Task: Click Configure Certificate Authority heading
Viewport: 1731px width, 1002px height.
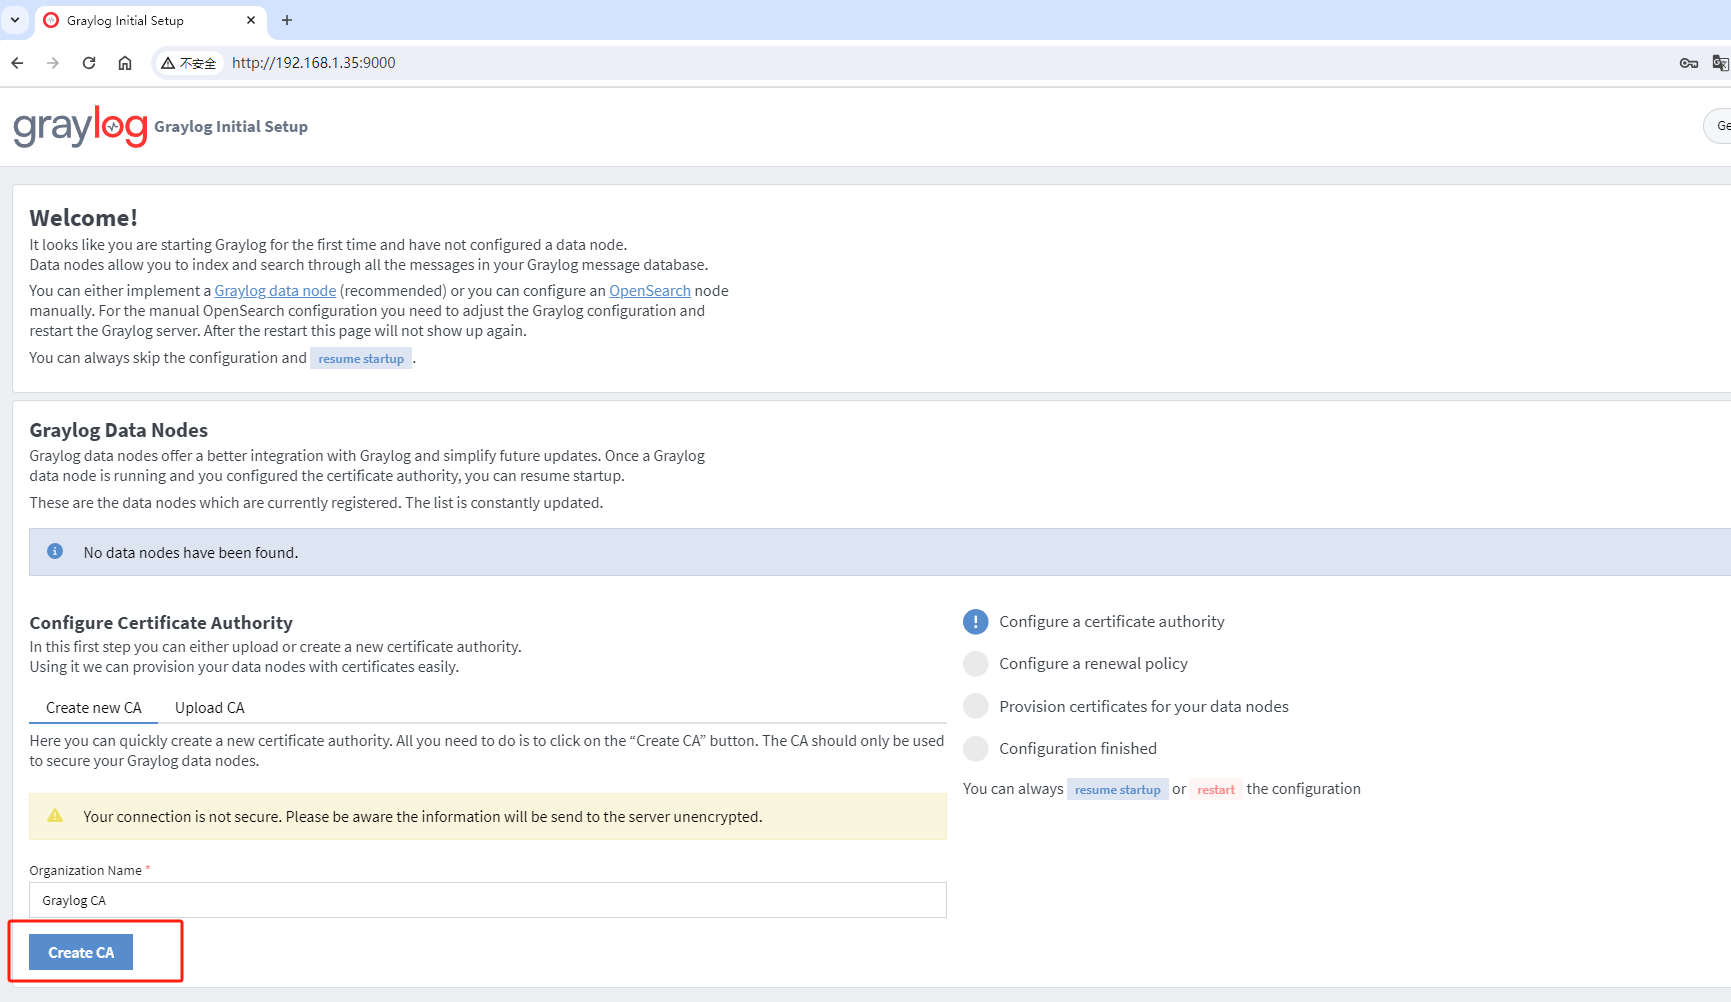Action: pyautogui.click(x=161, y=623)
